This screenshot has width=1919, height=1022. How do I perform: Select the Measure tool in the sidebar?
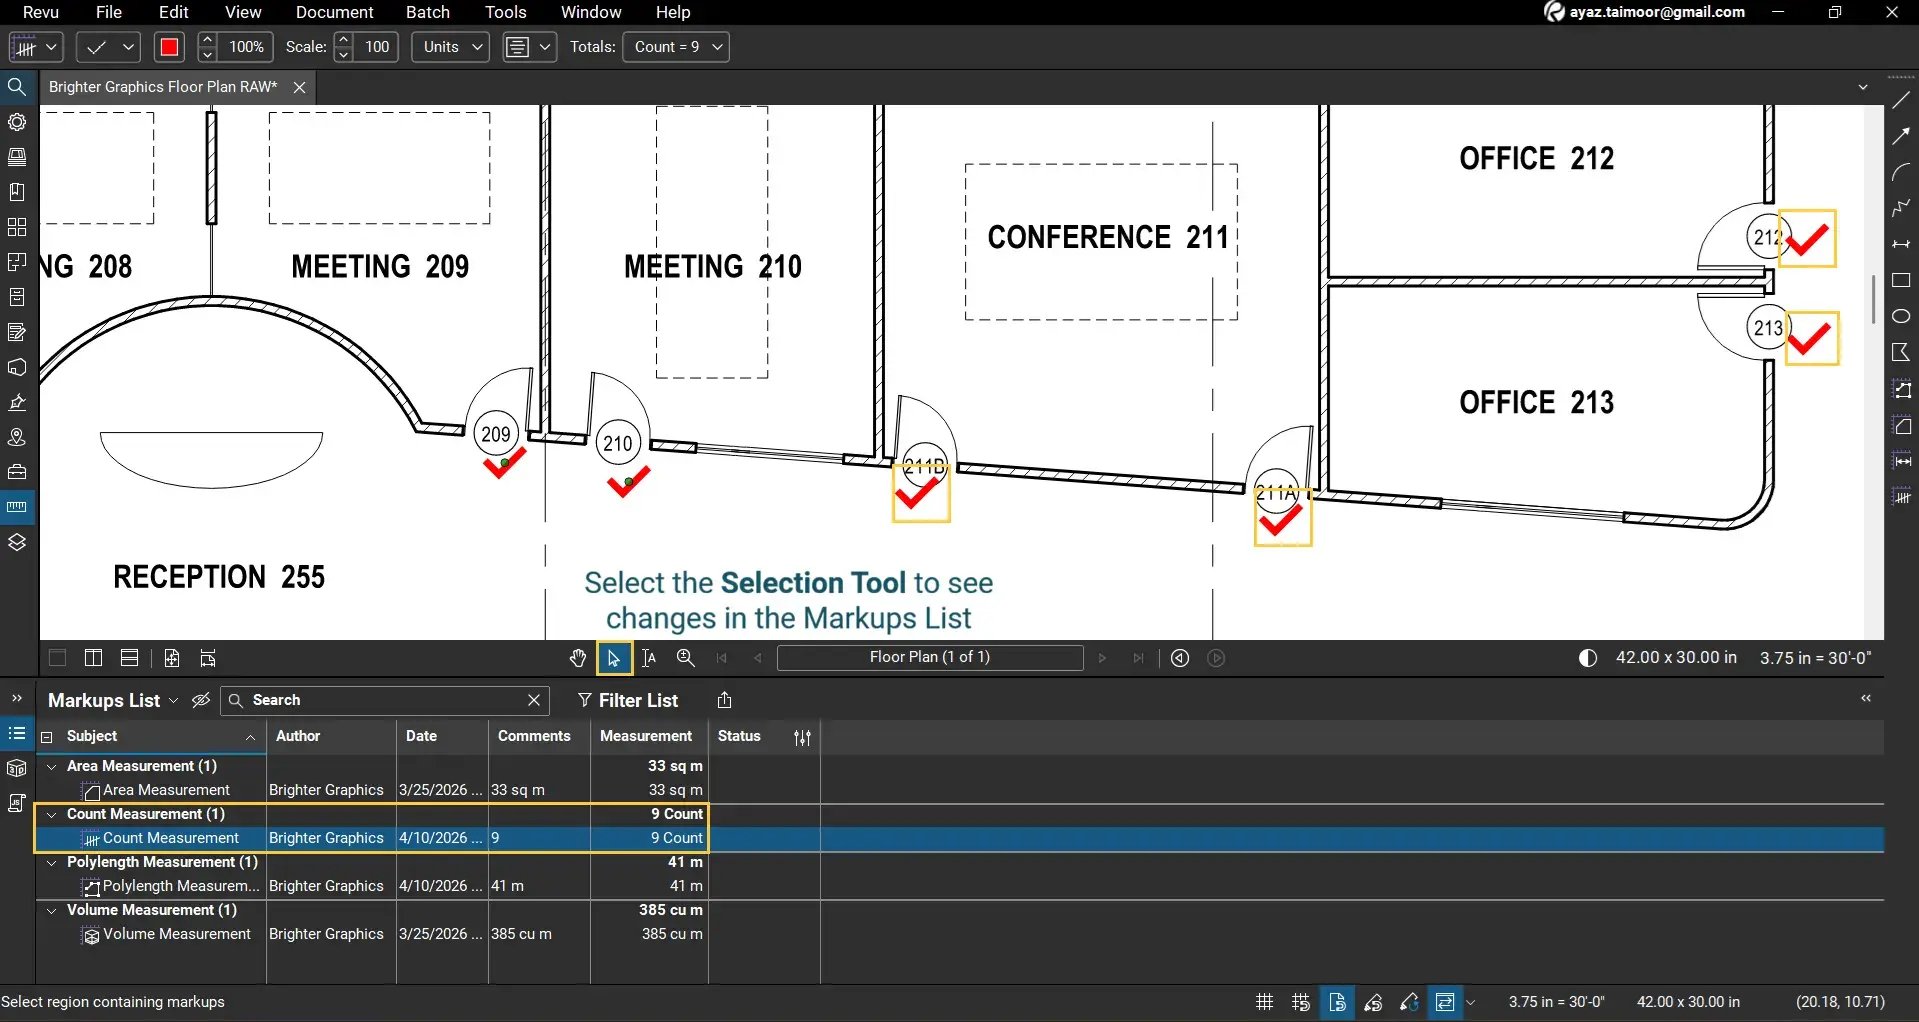click(17, 506)
